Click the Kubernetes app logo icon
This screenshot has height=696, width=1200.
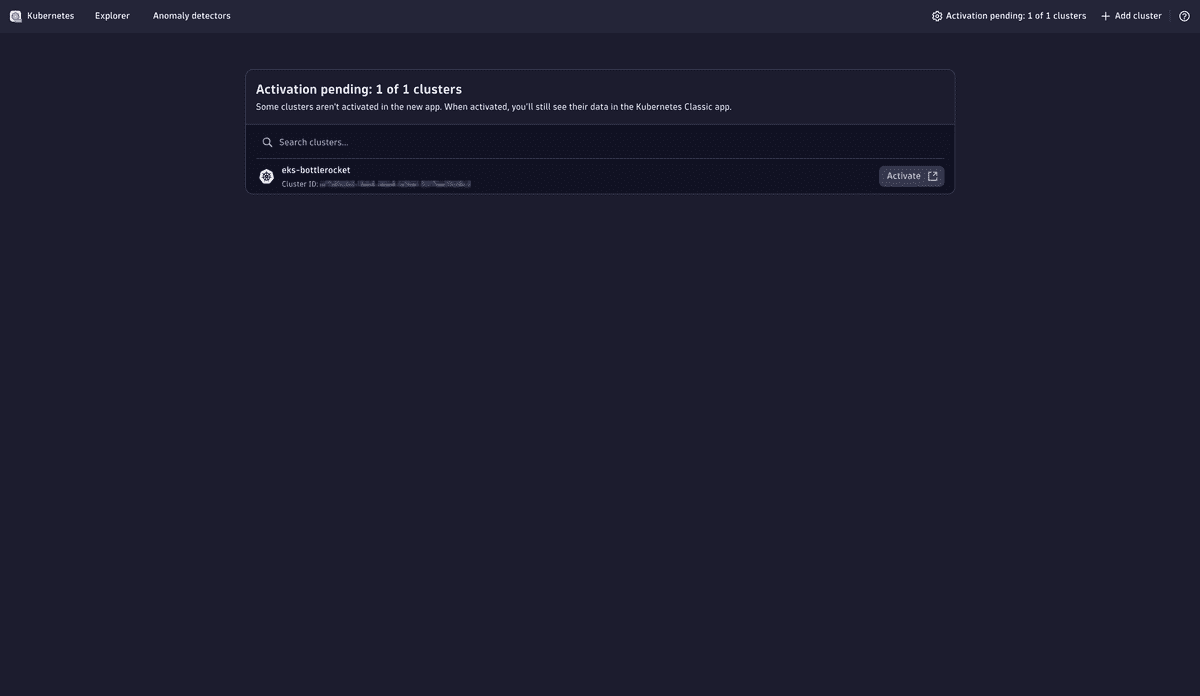click(x=15, y=16)
